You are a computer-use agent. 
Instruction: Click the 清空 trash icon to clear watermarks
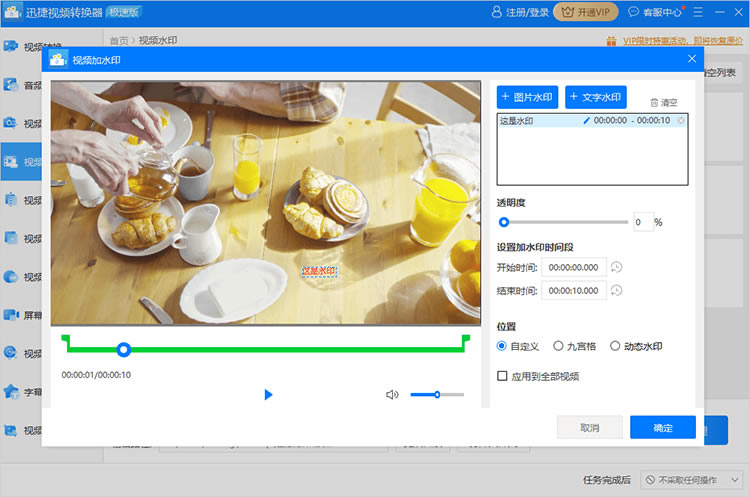click(655, 103)
